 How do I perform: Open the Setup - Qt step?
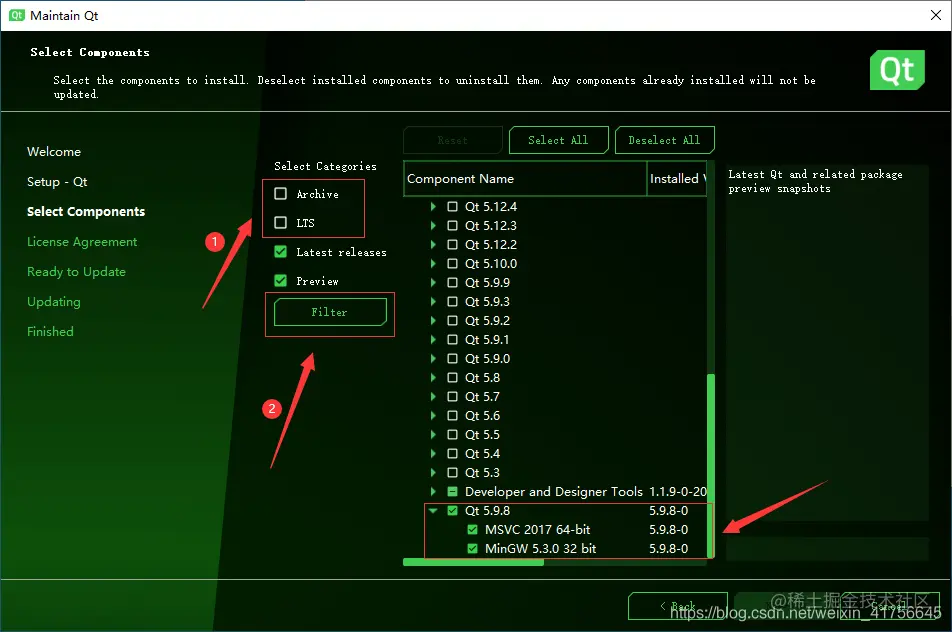[x=57, y=182]
